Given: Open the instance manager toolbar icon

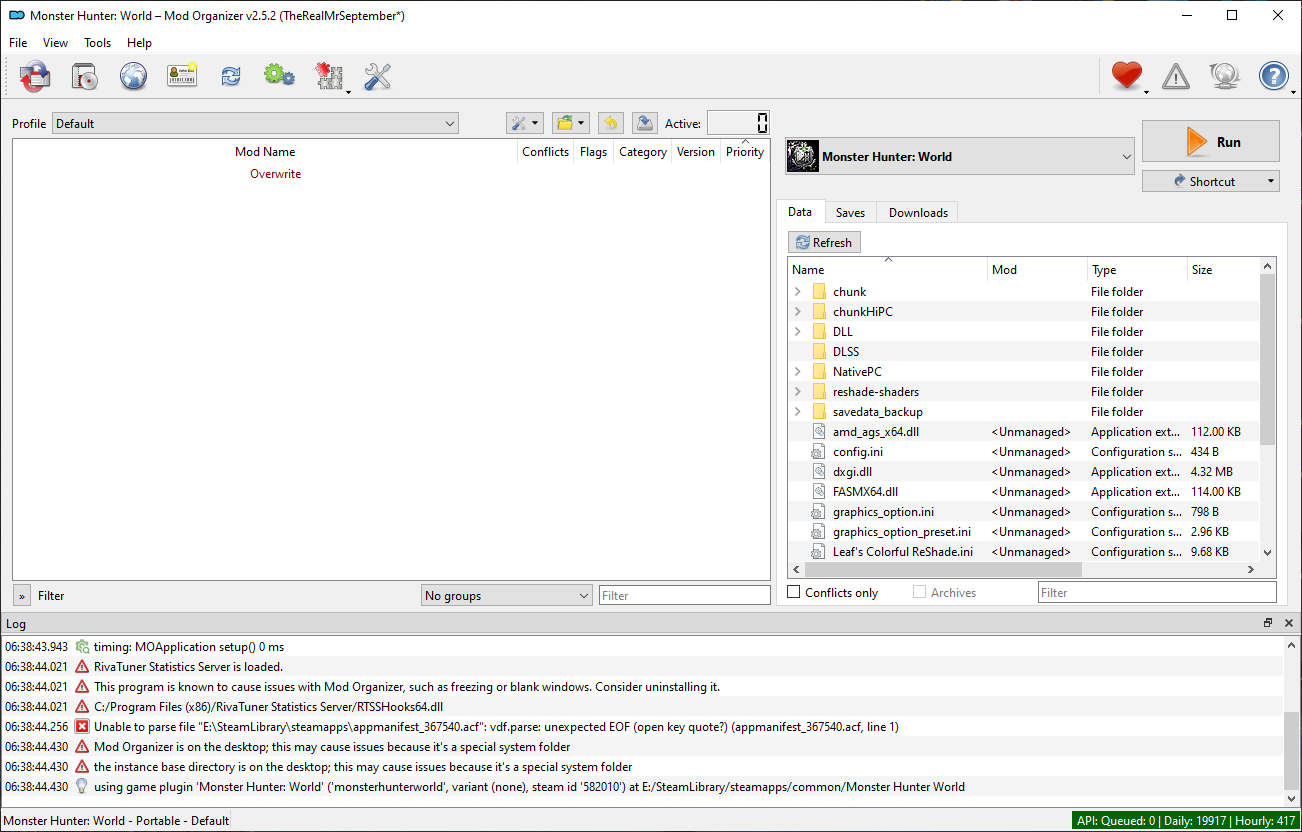Looking at the screenshot, I should click(x=35, y=76).
